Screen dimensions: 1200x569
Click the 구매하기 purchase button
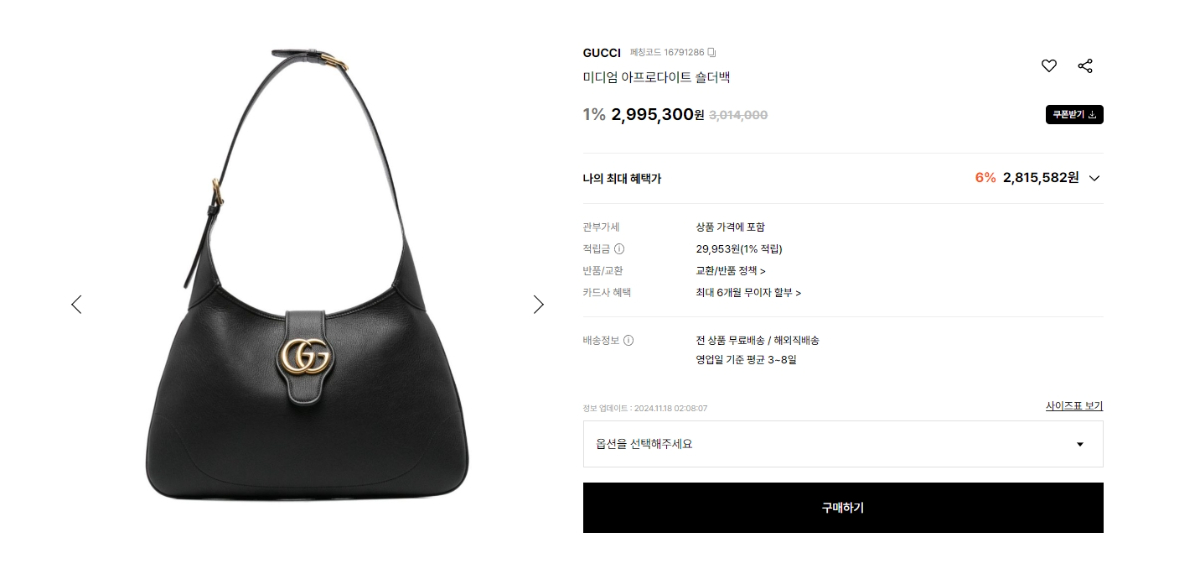click(x=843, y=508)
